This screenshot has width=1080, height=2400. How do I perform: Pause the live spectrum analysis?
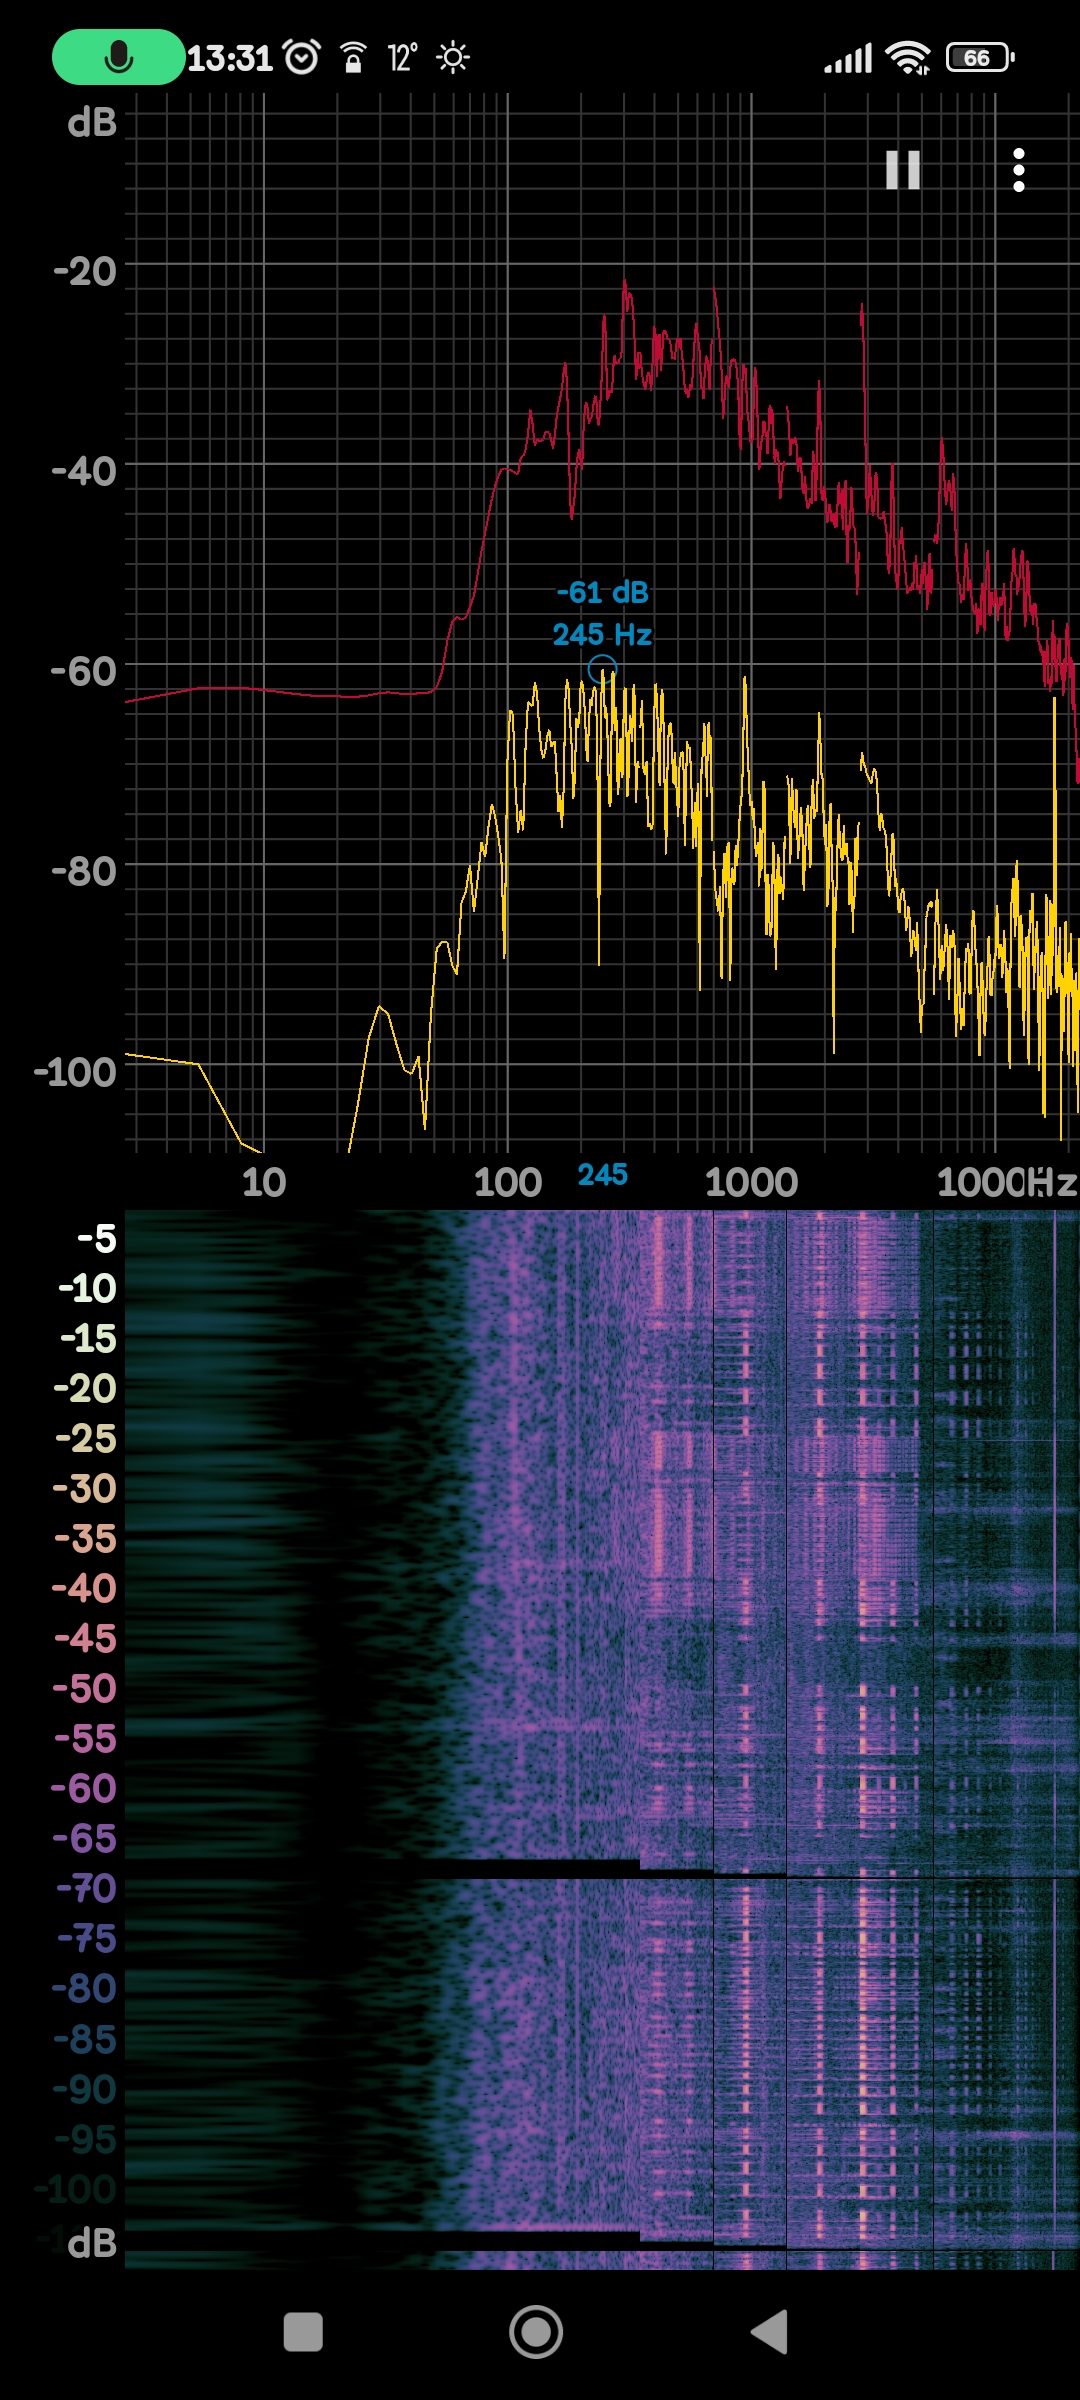[x=902, y=170]
